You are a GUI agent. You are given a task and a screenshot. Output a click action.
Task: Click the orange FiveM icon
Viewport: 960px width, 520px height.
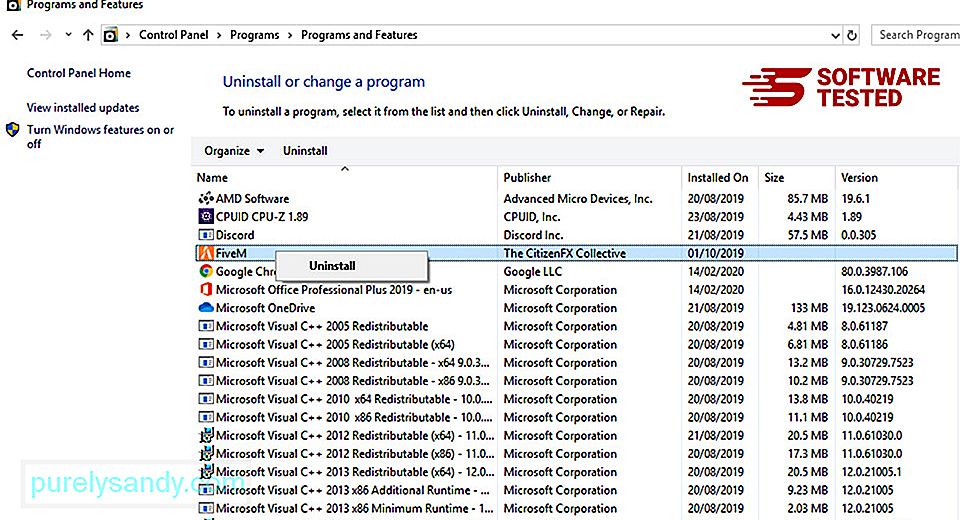(206, 253)
